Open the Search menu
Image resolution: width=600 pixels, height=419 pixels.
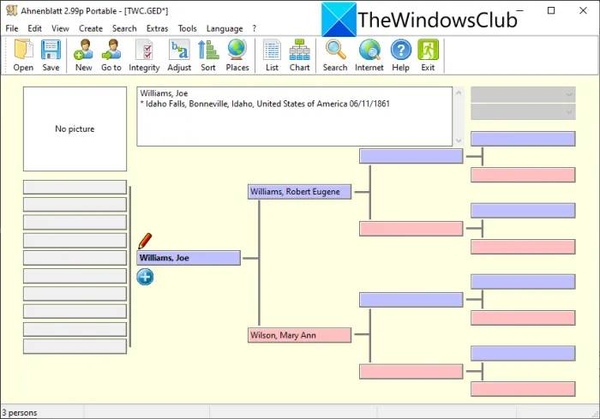124,28
